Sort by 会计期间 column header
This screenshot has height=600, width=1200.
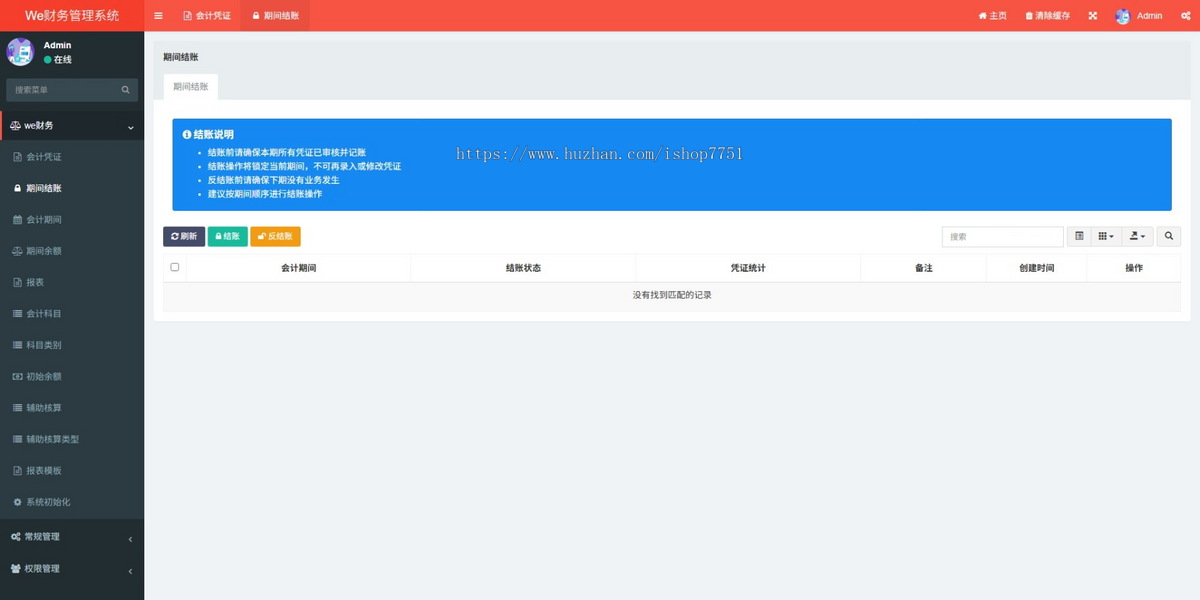[x=299, y=268]
